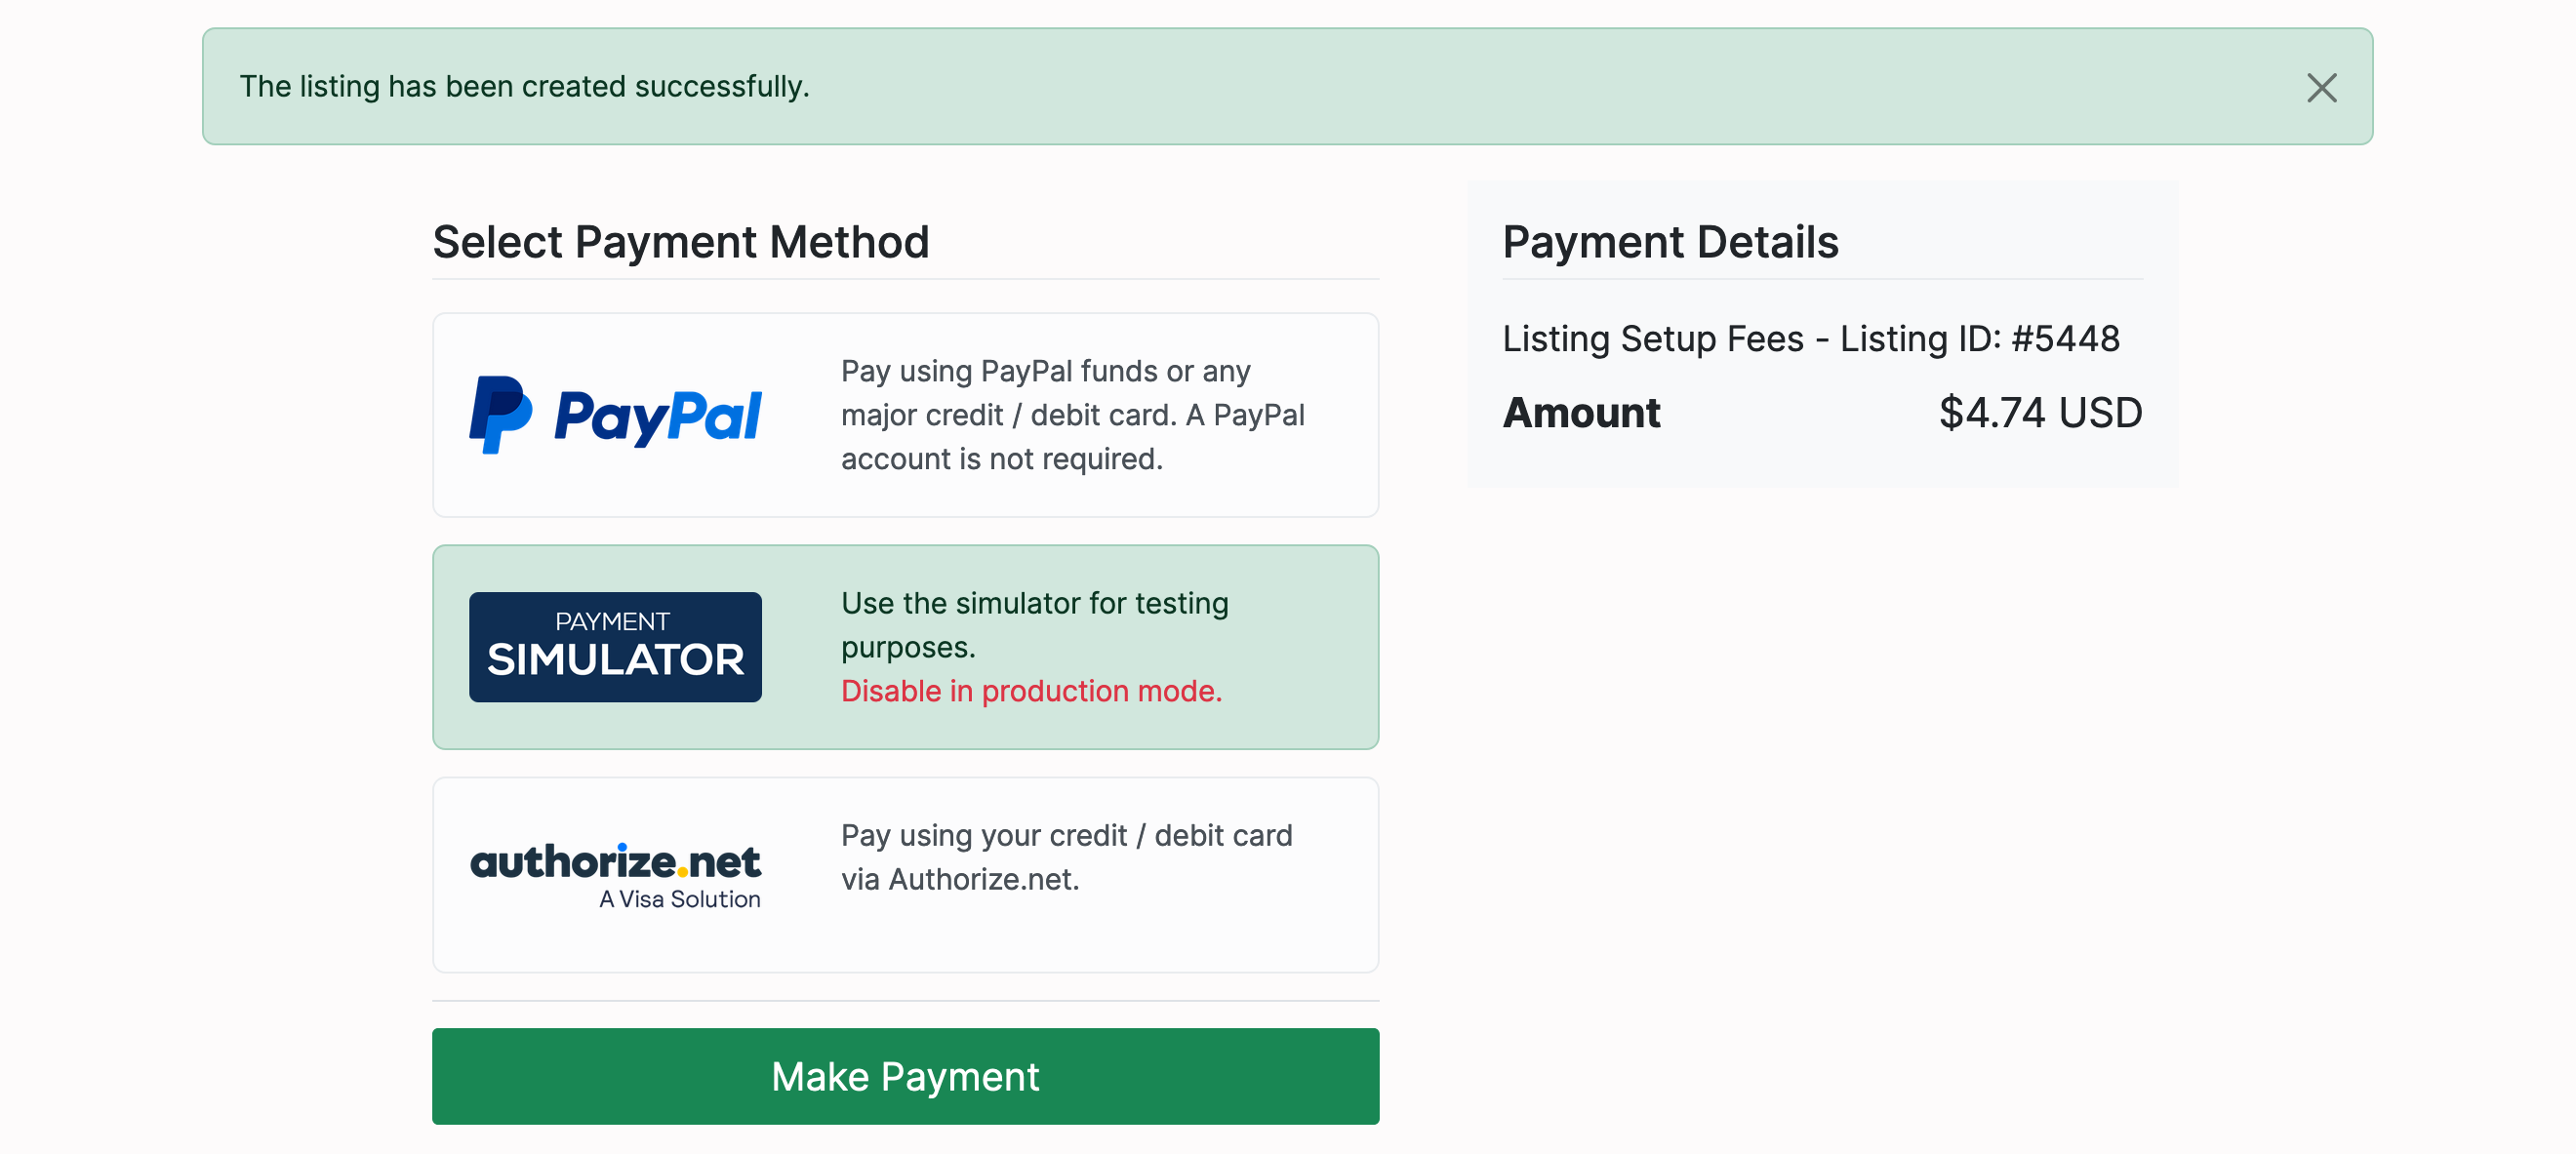Dismiss the listing created success alert
This screenshot has width=2576, height=1154.
point(2321,88)
